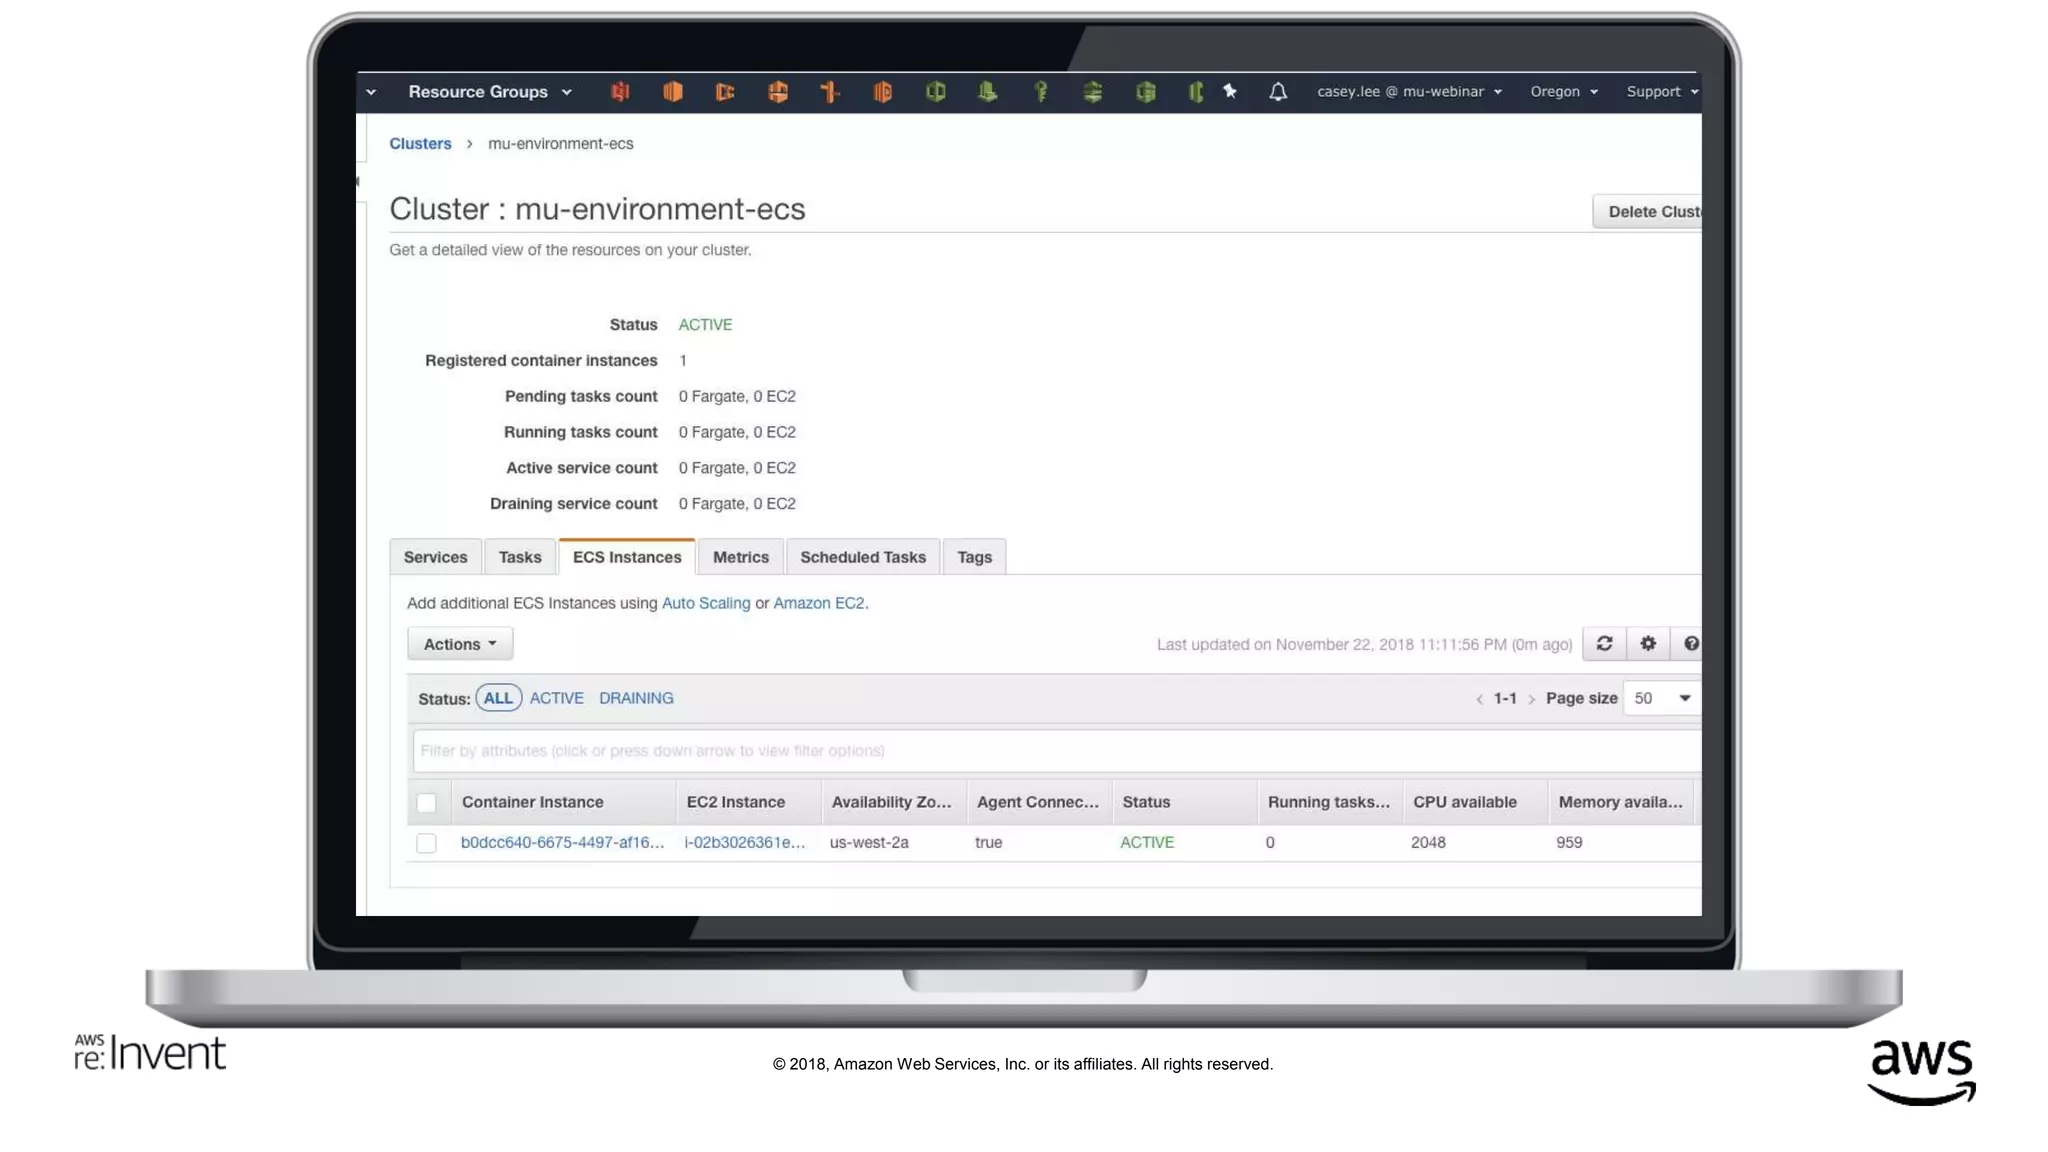
Task: Open EC2 instance i-02b3026361e link
Action: (745, 843)
